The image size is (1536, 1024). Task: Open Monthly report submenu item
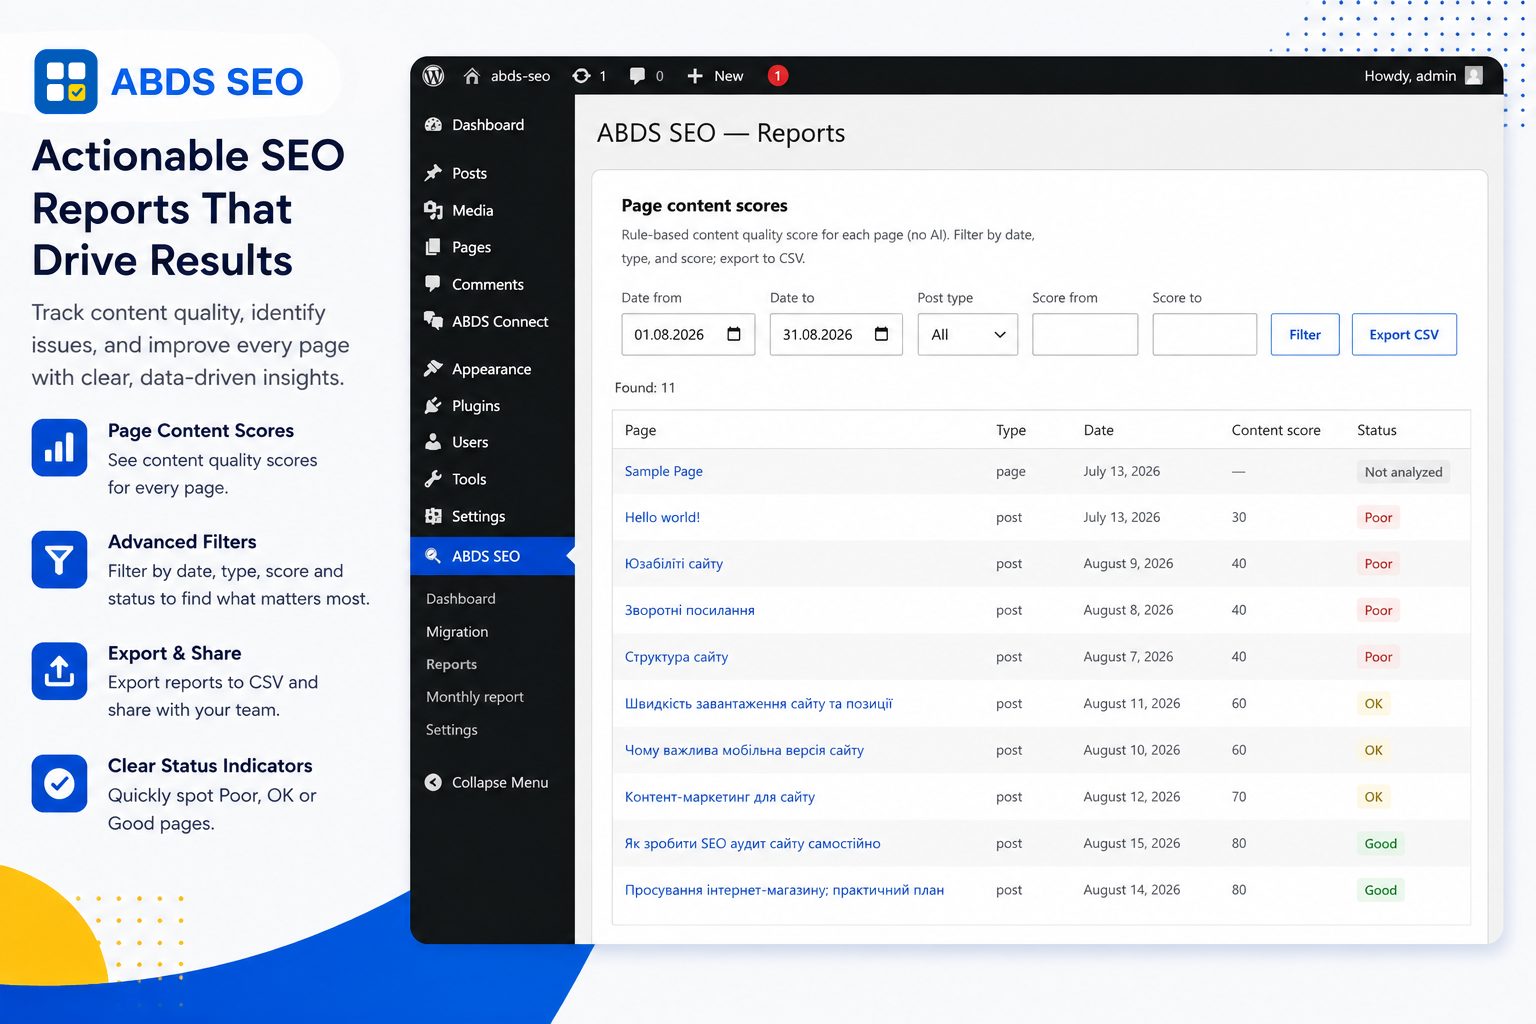[475, 697]
